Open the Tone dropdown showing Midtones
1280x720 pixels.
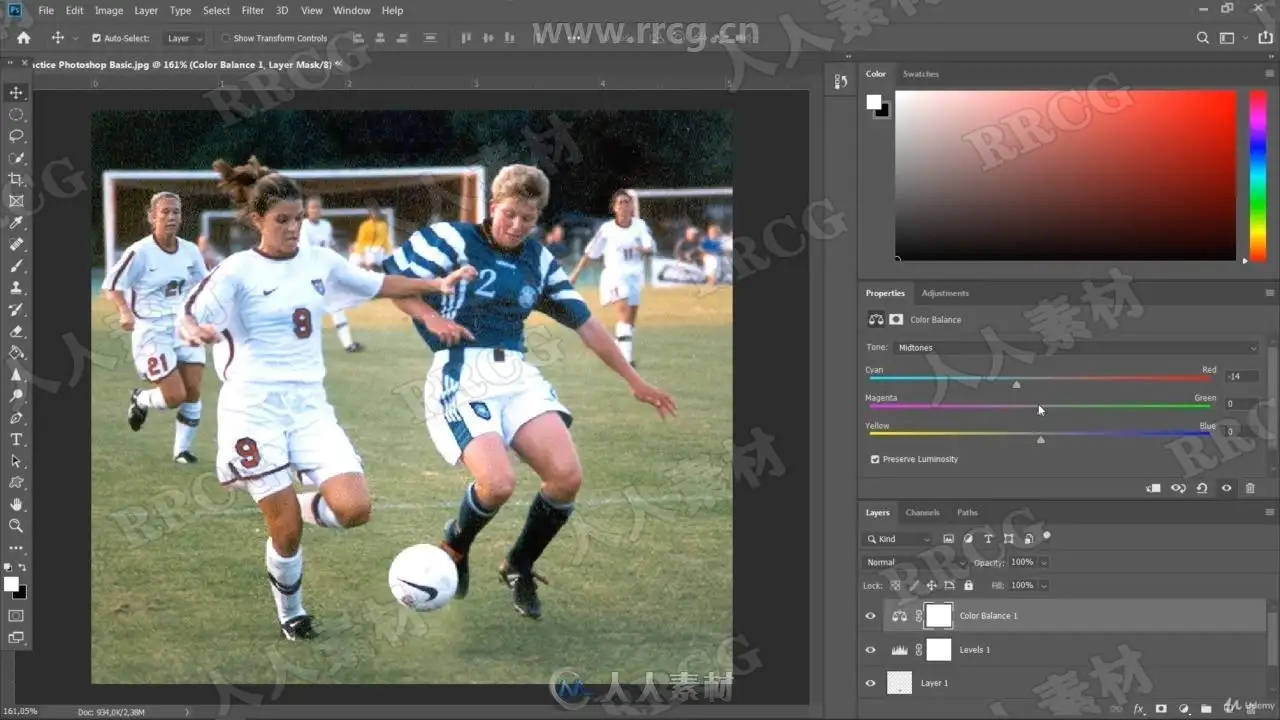(x=1076, y=348)
